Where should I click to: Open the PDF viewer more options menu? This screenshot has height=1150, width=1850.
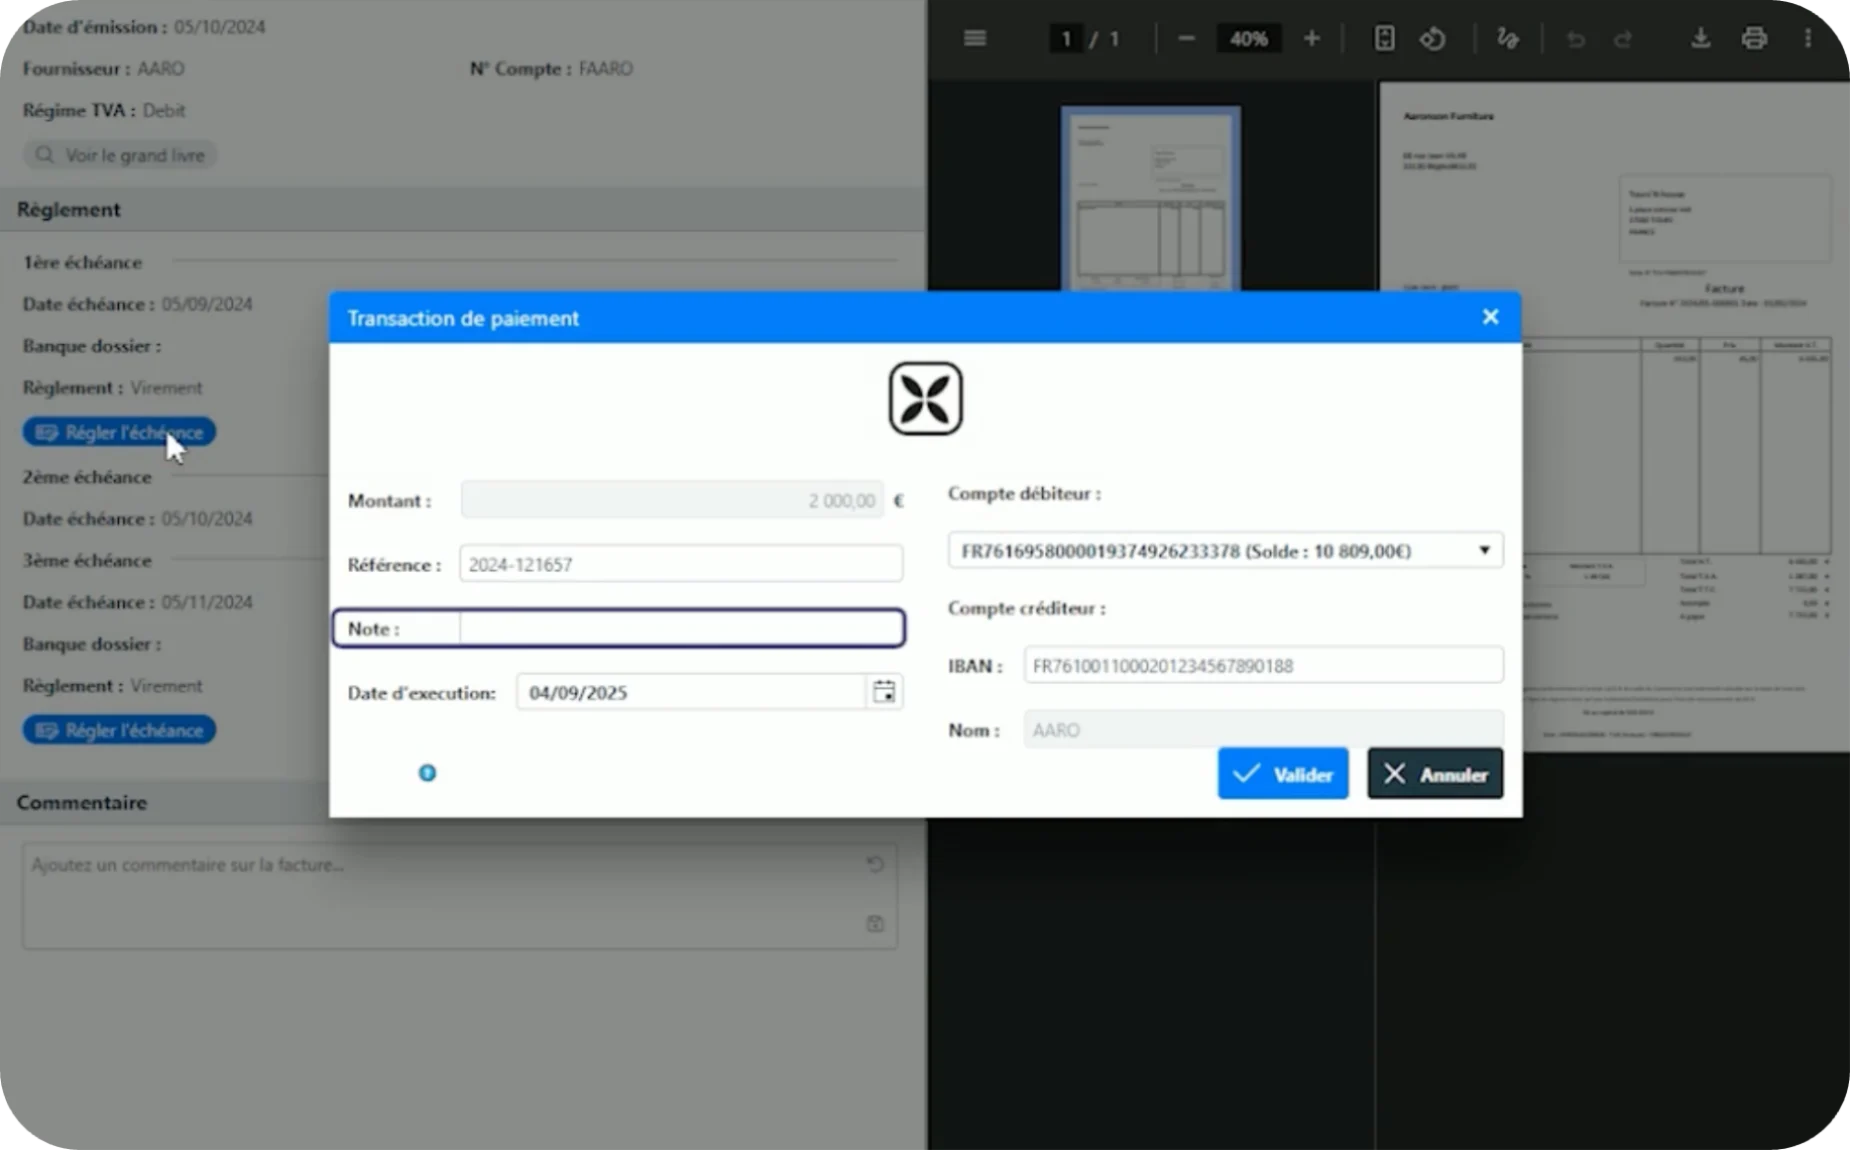coord(1807,38)
